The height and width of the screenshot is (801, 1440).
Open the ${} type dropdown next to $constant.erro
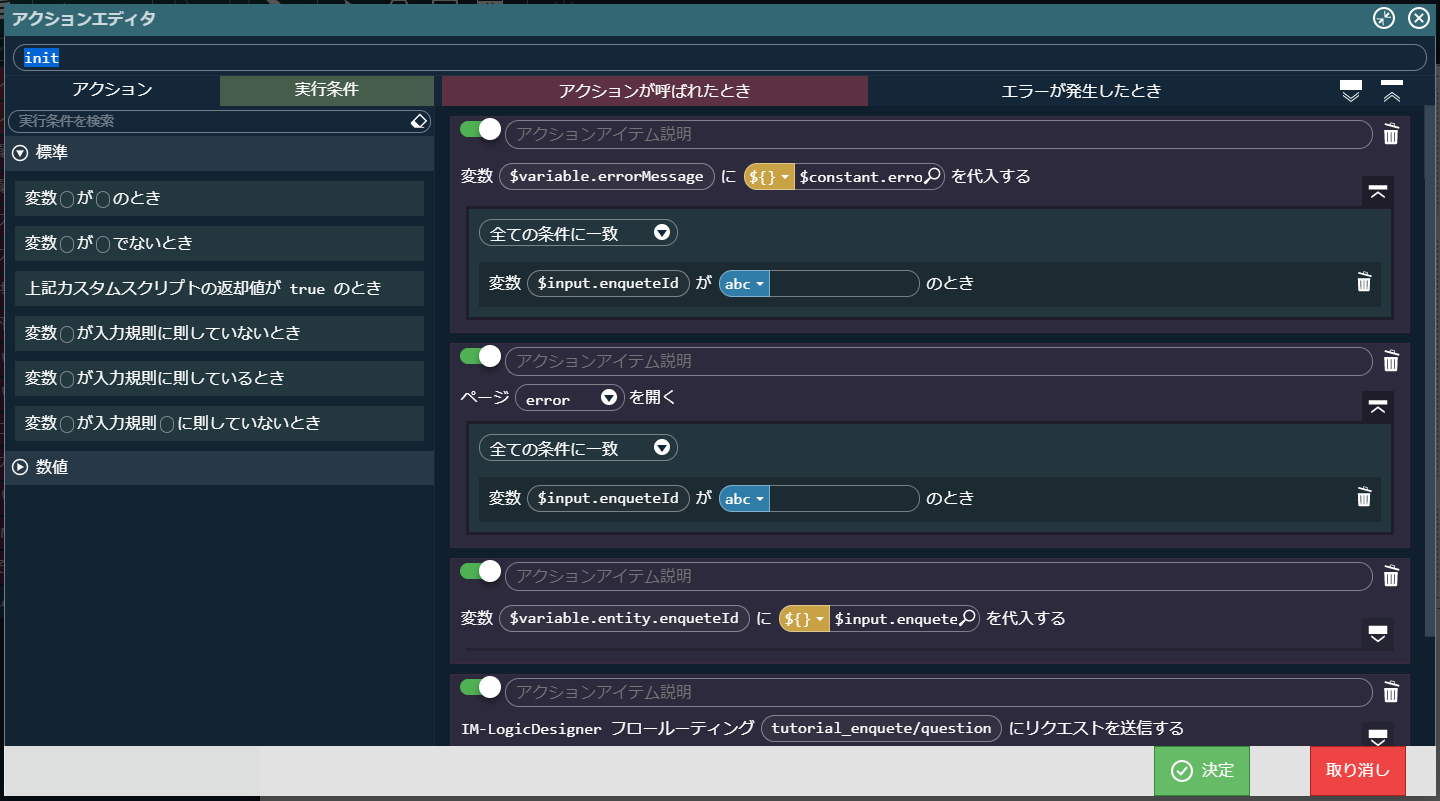pos(769,176)
